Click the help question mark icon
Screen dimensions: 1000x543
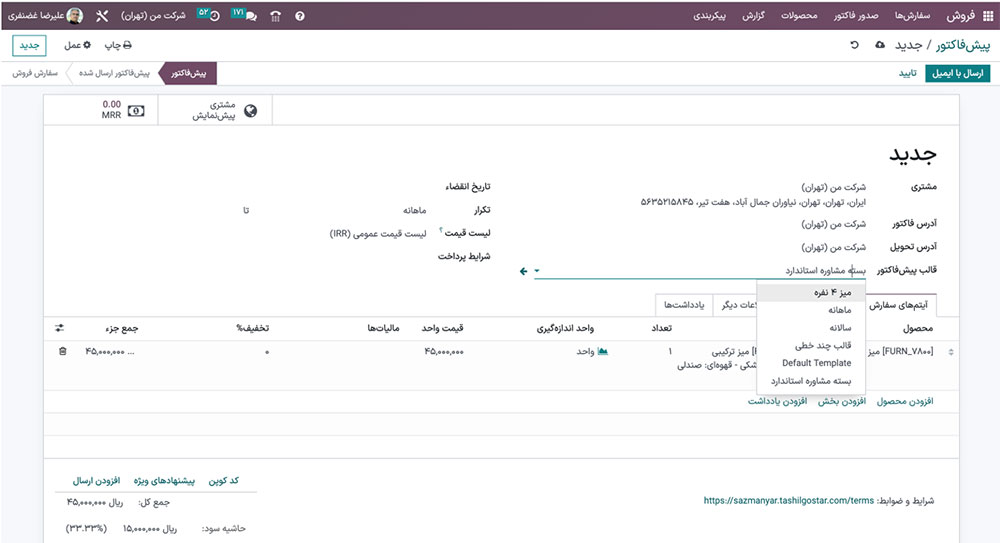click(300, 16)
